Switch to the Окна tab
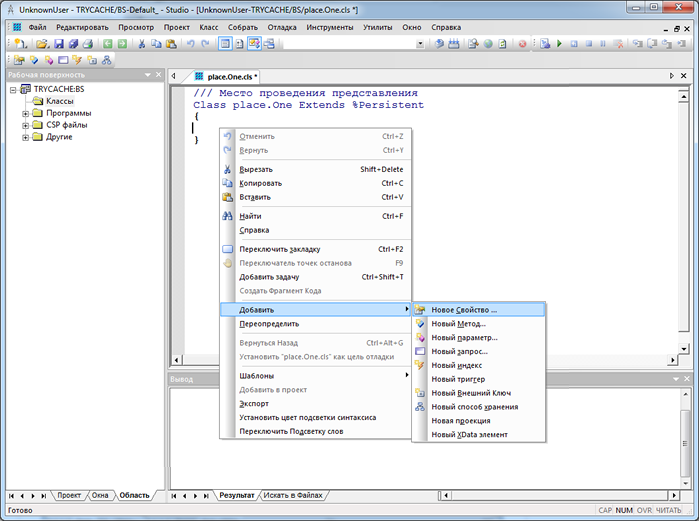 point(100,495)
